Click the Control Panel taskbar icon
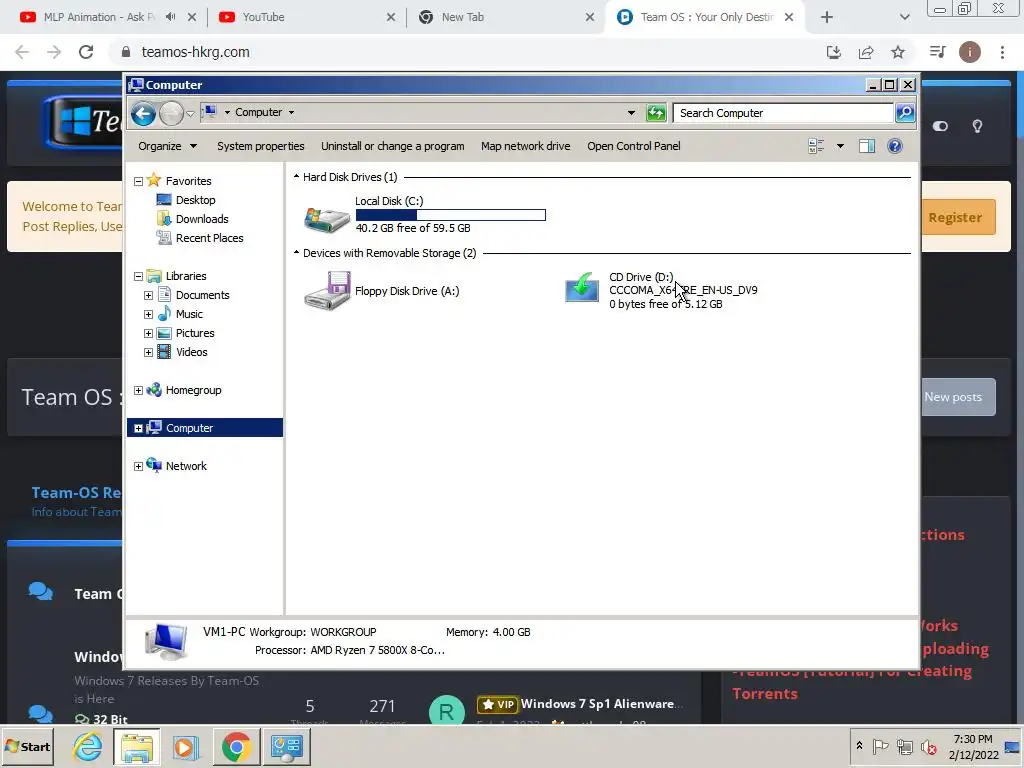Image resolution: width=1024 pixels, height=768 pixels. 287,746
